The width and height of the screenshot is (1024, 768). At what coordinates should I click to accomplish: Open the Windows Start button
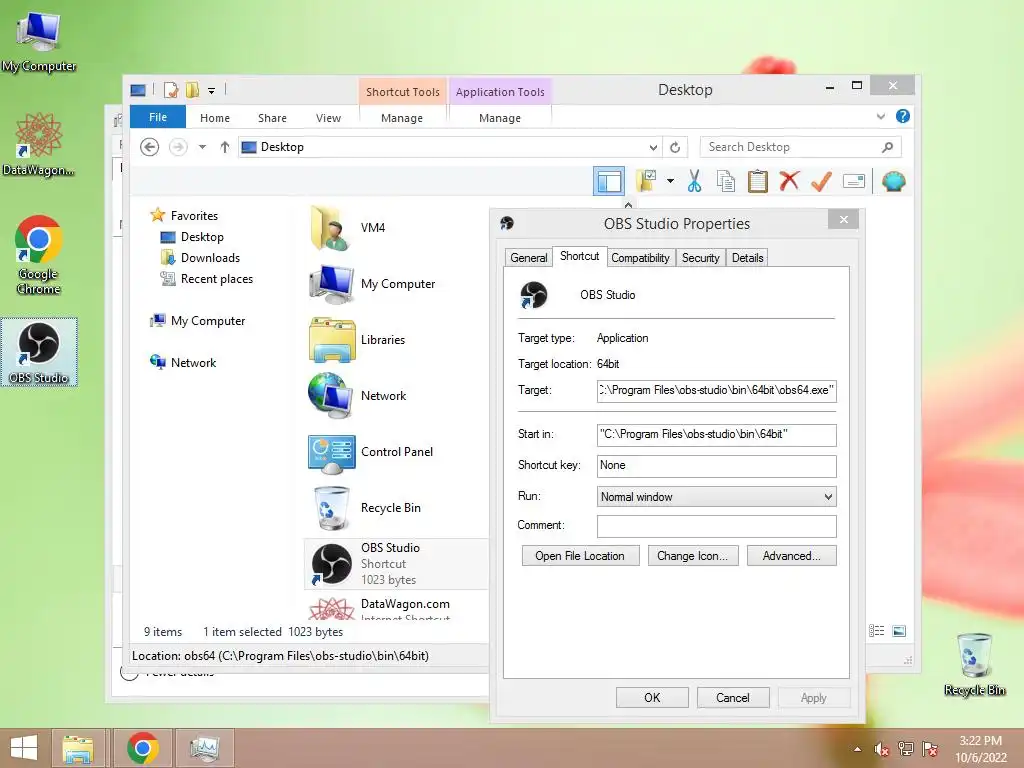[24, 748]
